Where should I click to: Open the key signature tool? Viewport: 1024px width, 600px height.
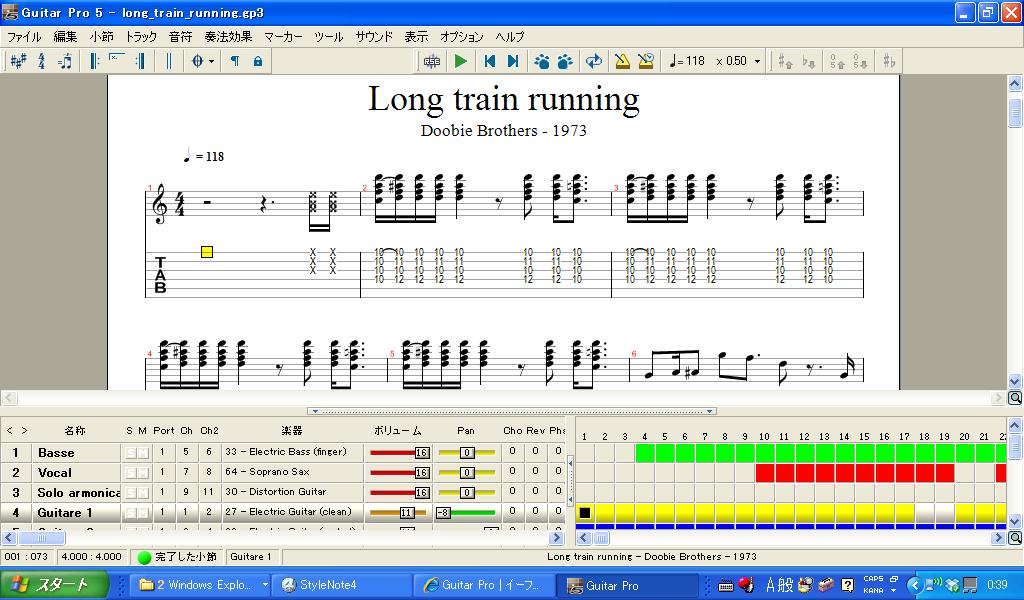pos(18,61)
